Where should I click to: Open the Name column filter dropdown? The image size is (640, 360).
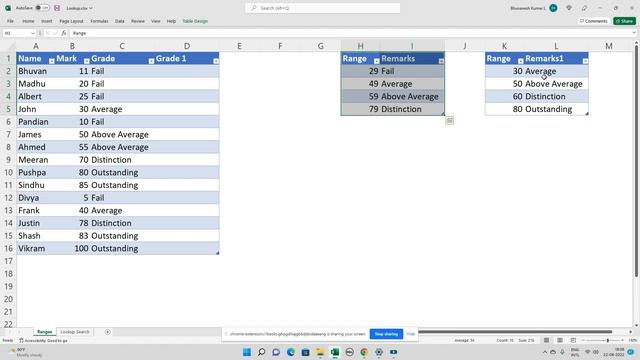51,61
